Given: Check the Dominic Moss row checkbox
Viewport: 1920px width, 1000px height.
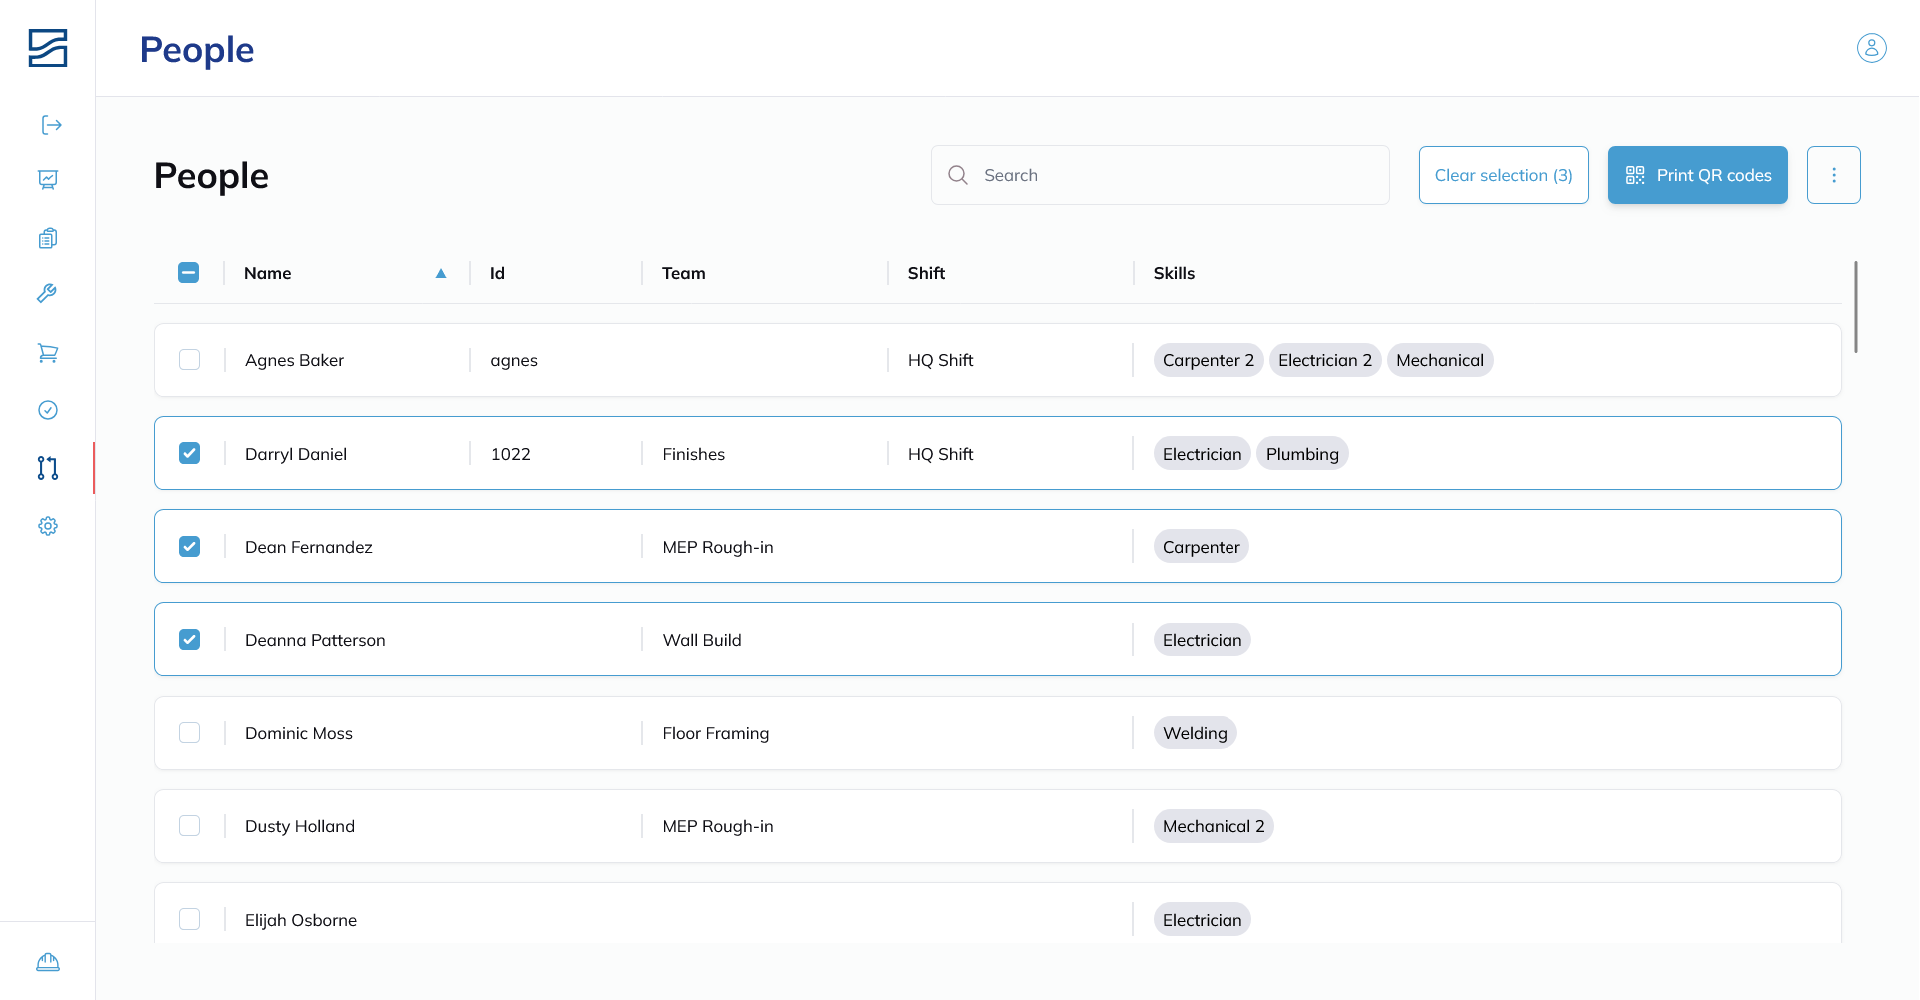Looking at the screenshot, I should coord(189,733).
